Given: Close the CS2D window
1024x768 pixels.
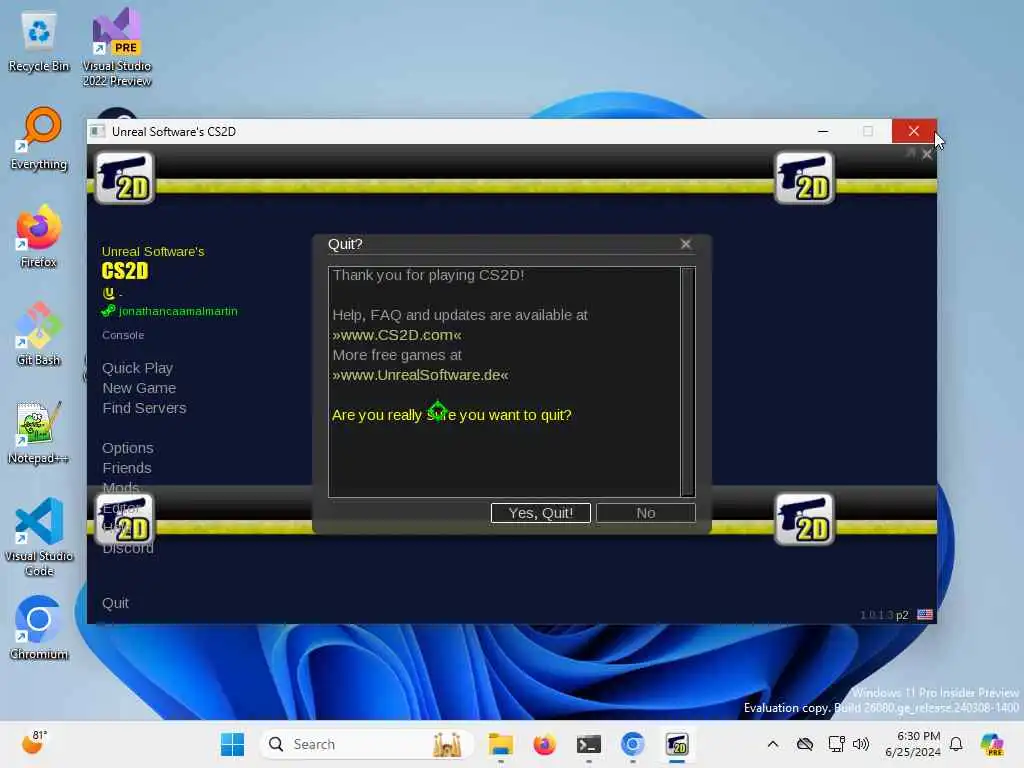Looking at the screenshot, I should coord(914,131).
